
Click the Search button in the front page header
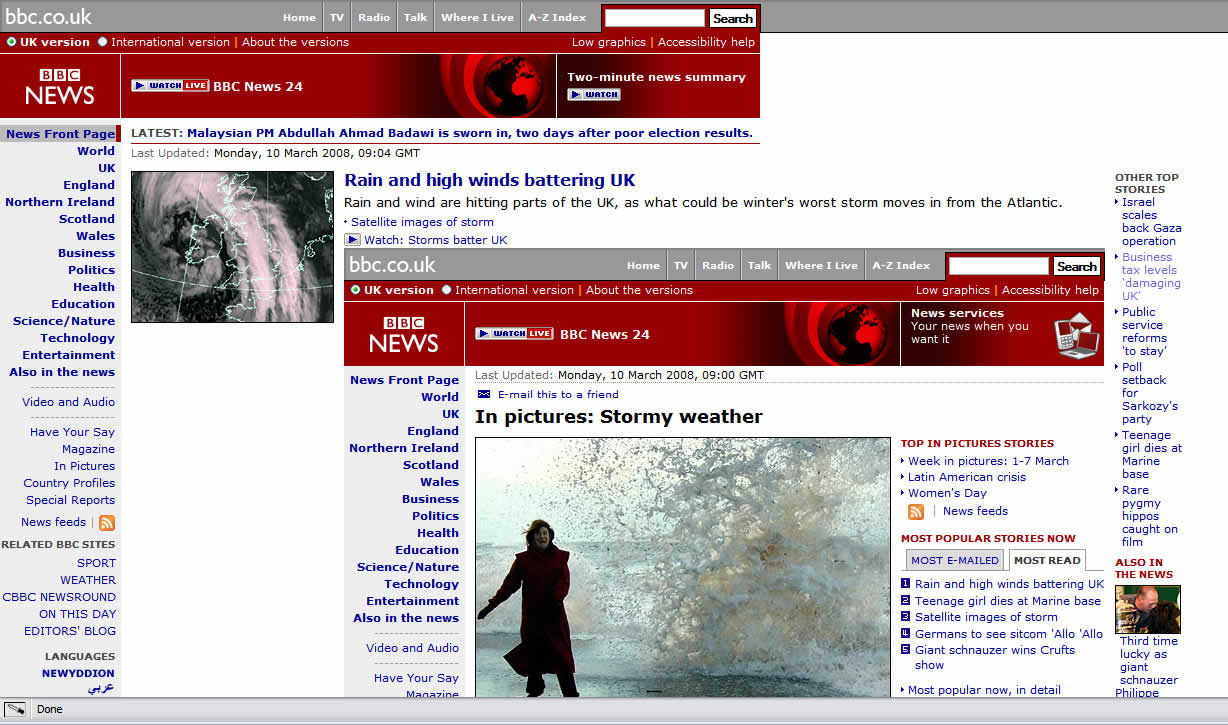[x=733, y=18]
